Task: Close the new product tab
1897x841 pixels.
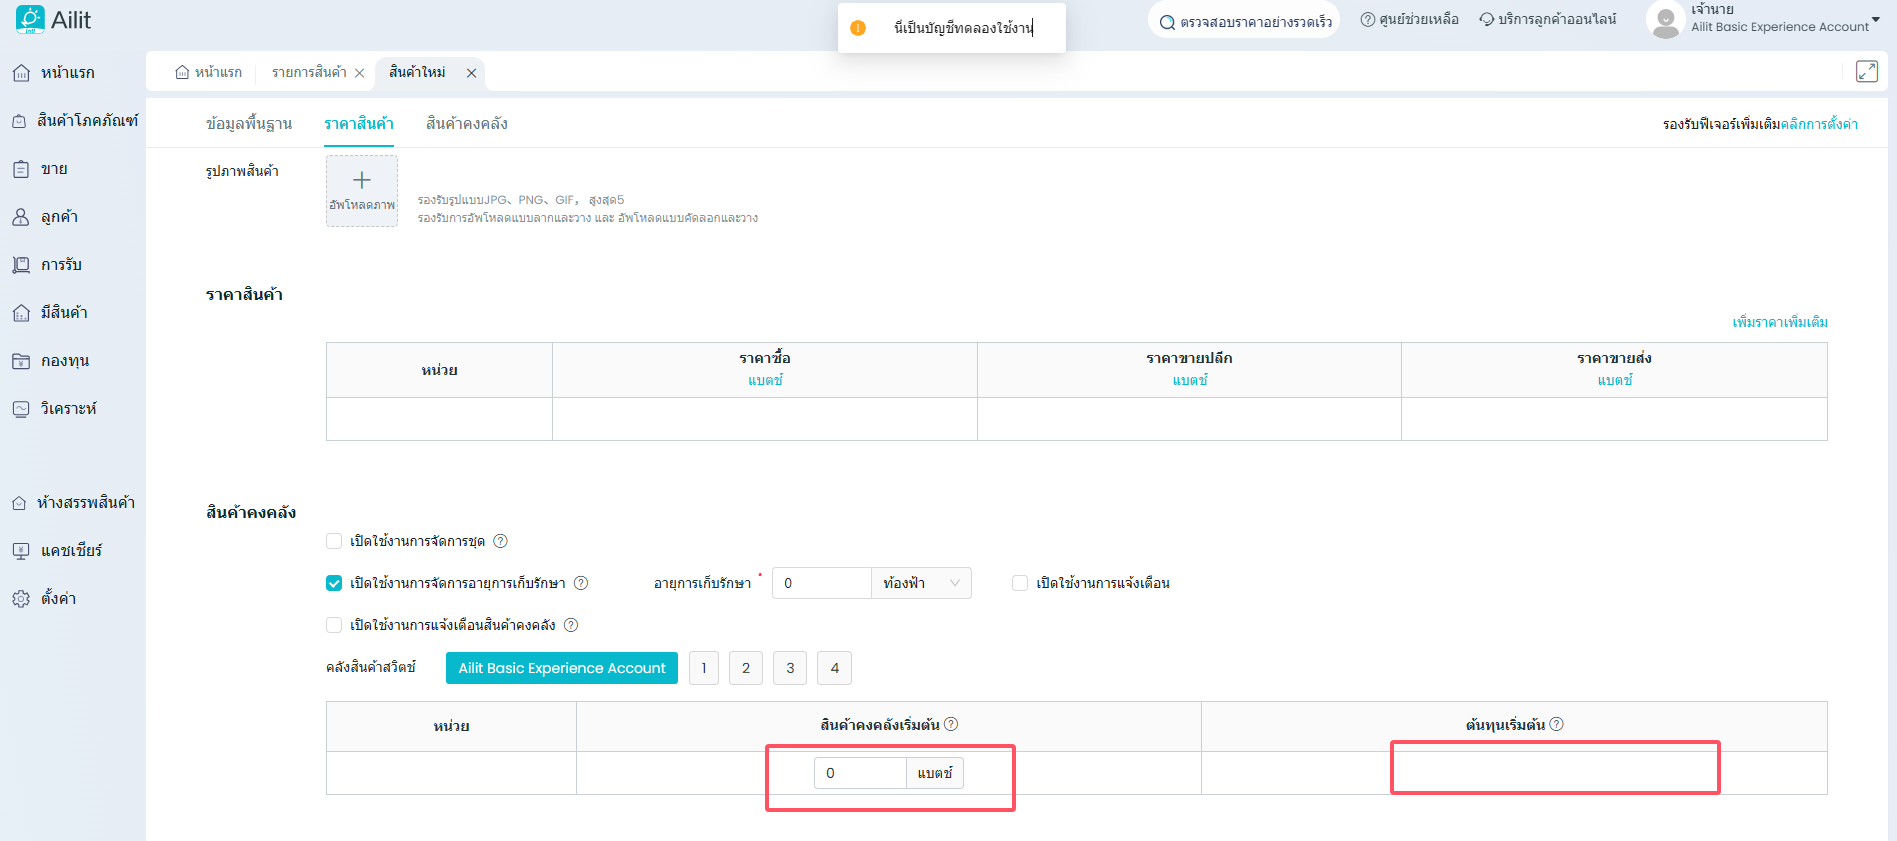Action: (471, 73)
